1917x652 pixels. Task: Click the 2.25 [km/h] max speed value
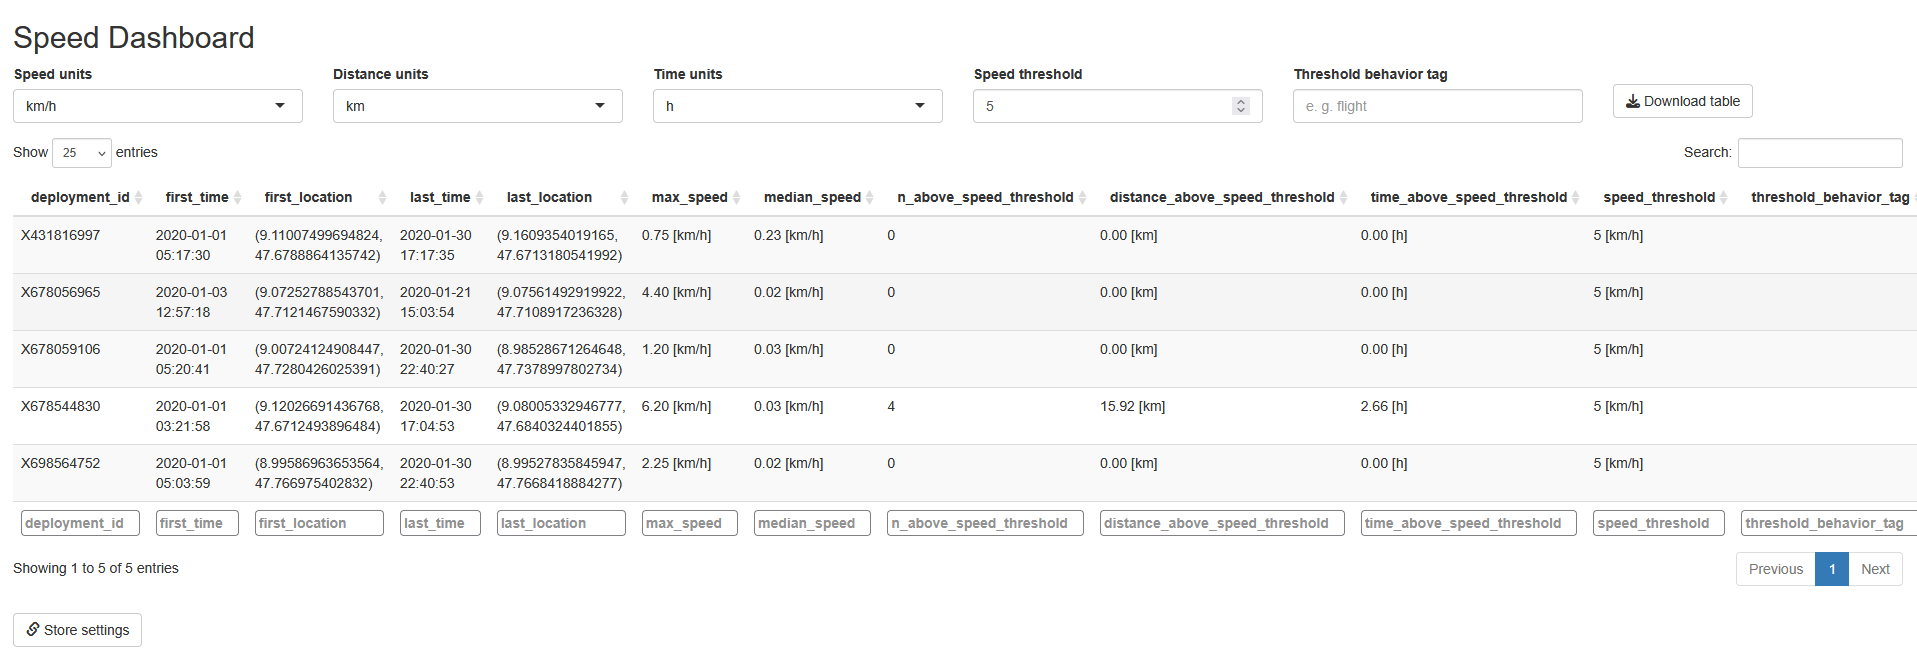click(x=676, y=463)
